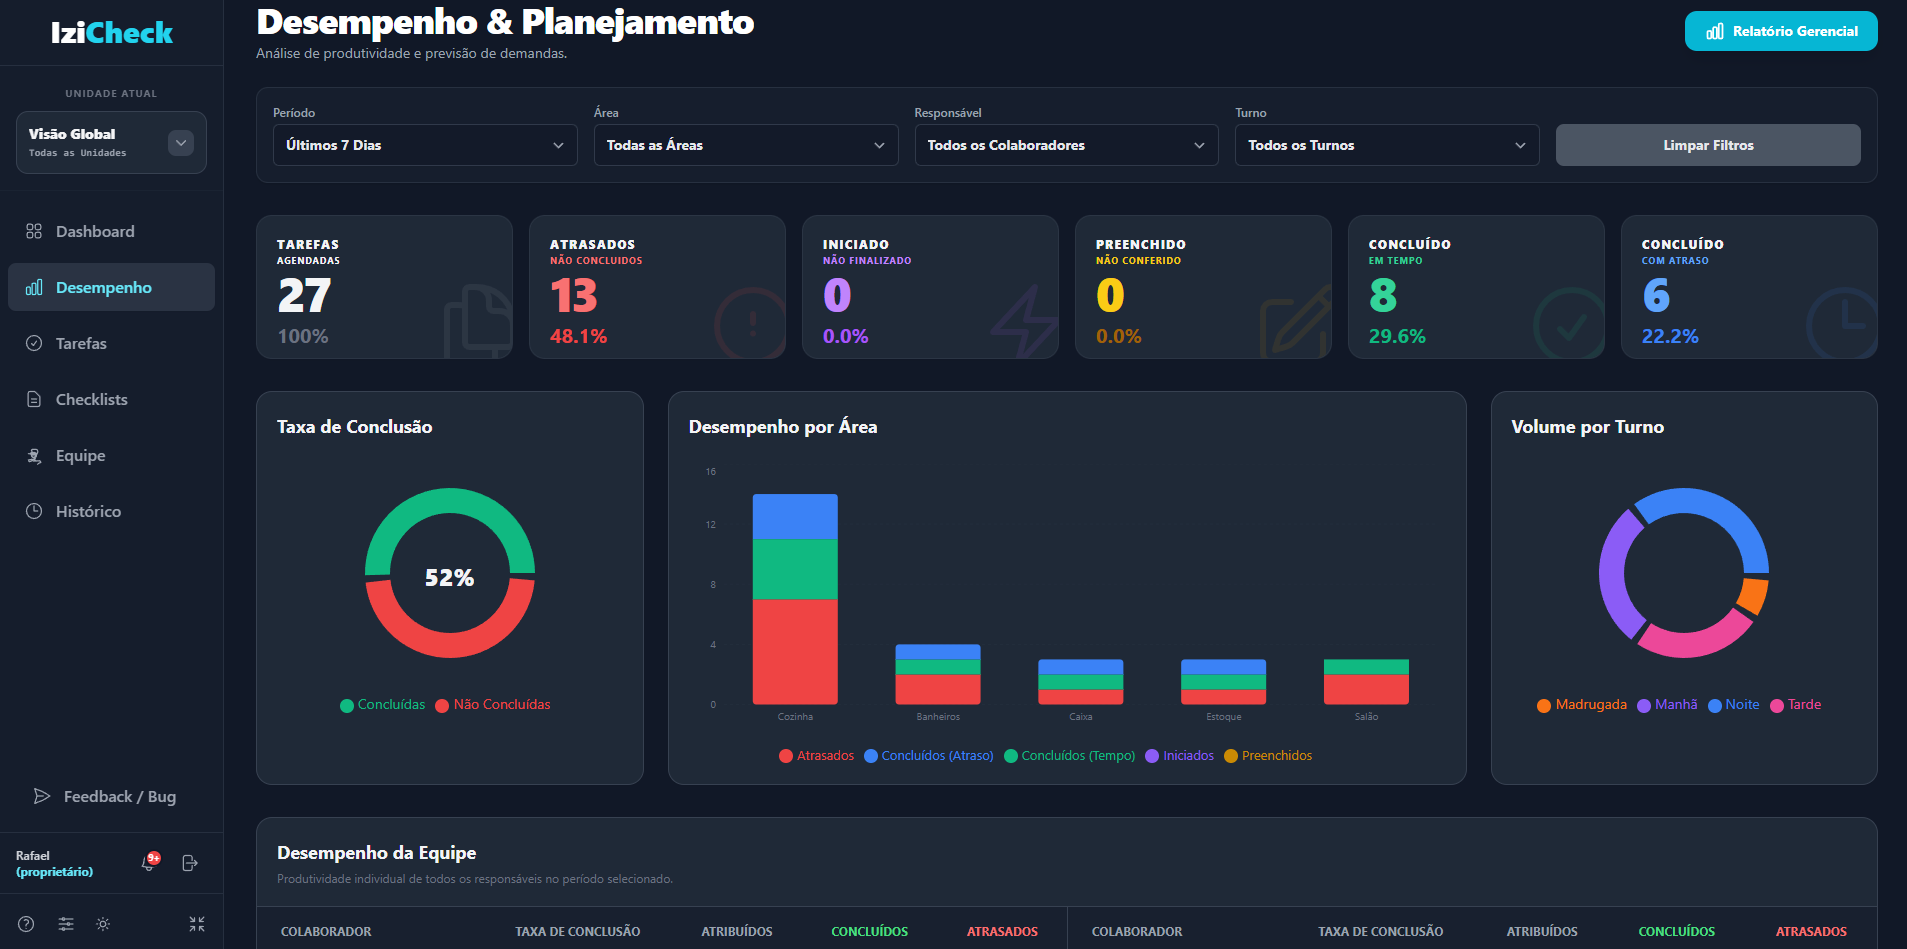
Task: Click the orange Madrugada donut segment
Action: point(1753,595)
